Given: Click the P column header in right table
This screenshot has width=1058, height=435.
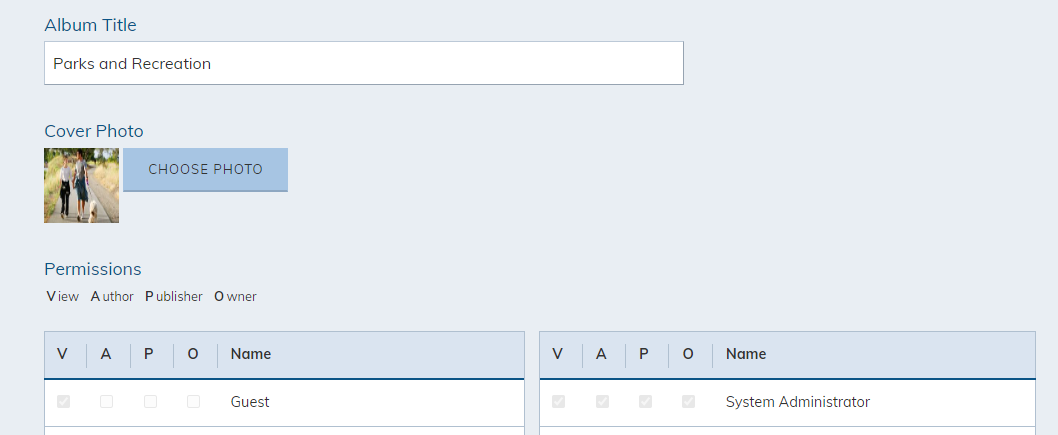Looking at the screenshot, I should pyautogui.click(x=644, y=354).
